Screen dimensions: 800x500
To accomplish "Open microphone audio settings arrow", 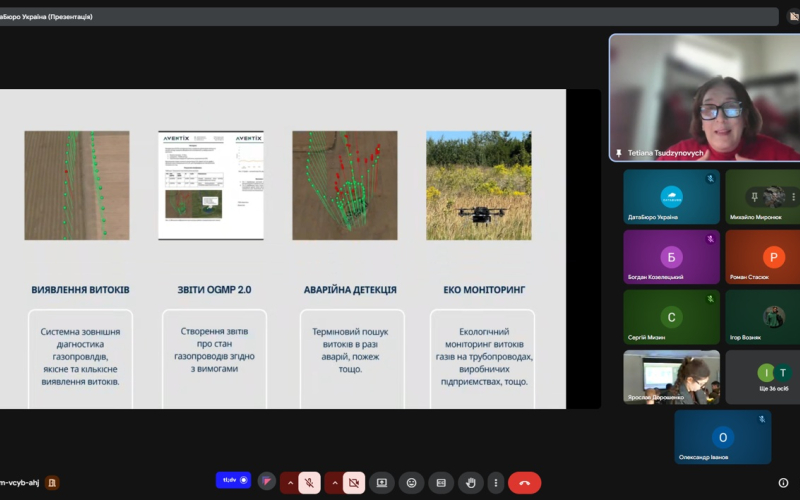I will pos(290,483).
